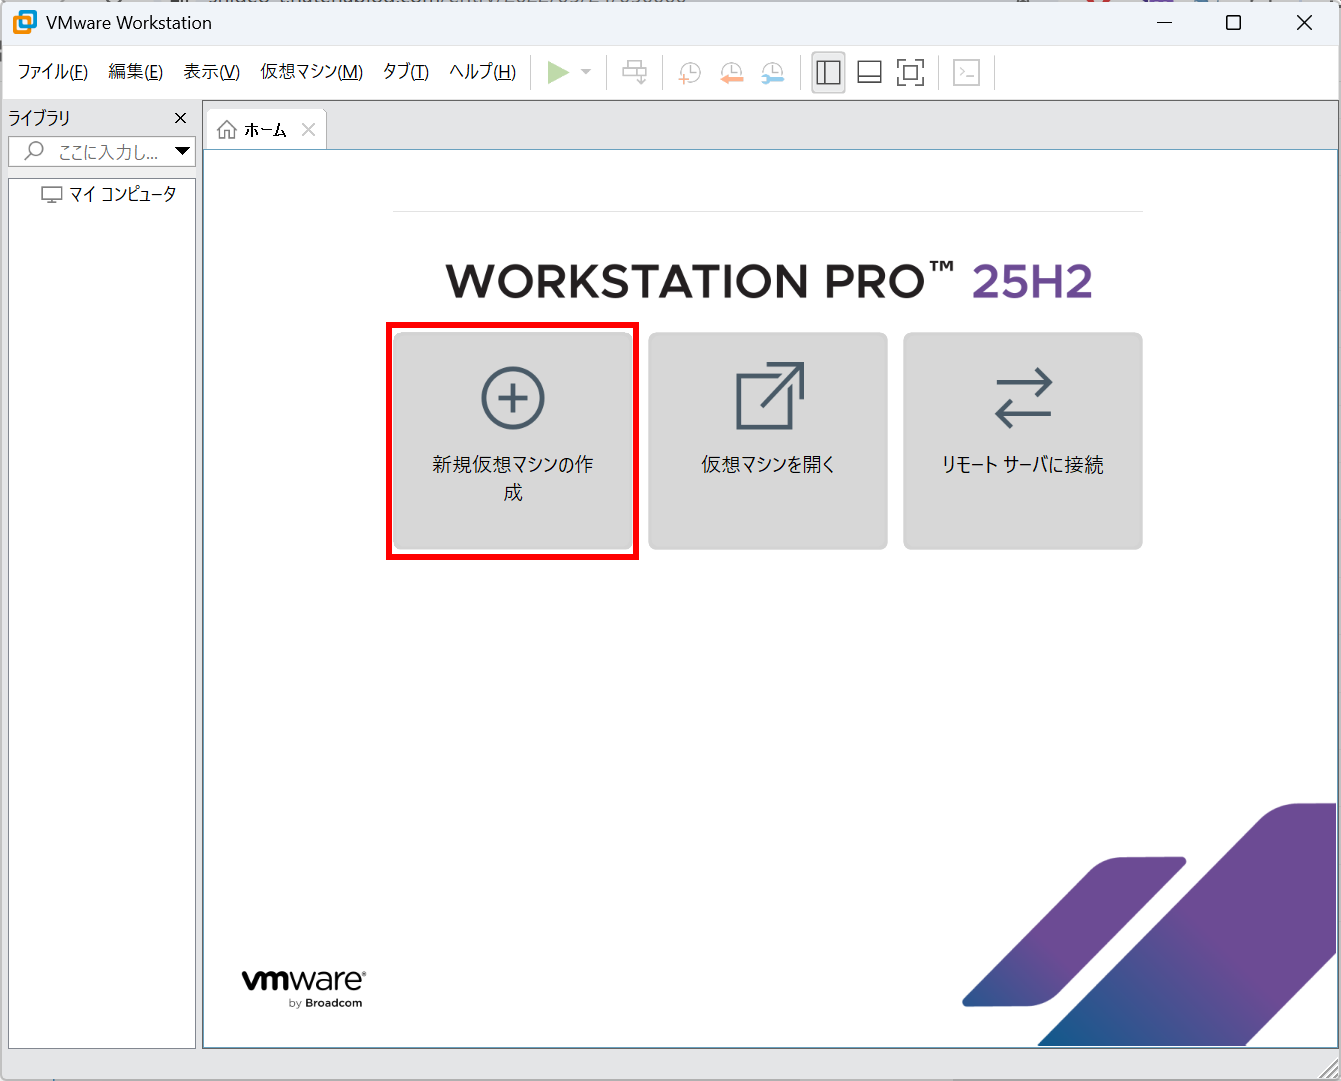Viewport: 1341px width, 1081px height.
Task: Open the power options dropdown arrow
Action: pyautogui.click(x=586, y=72)
